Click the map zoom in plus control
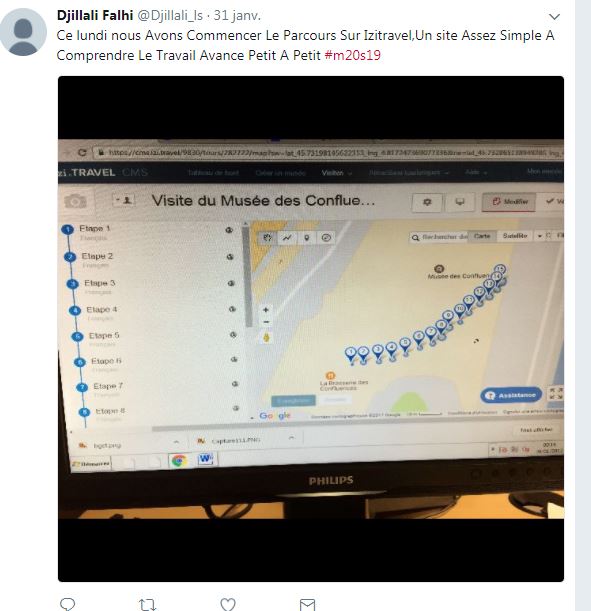 [266, 310]
